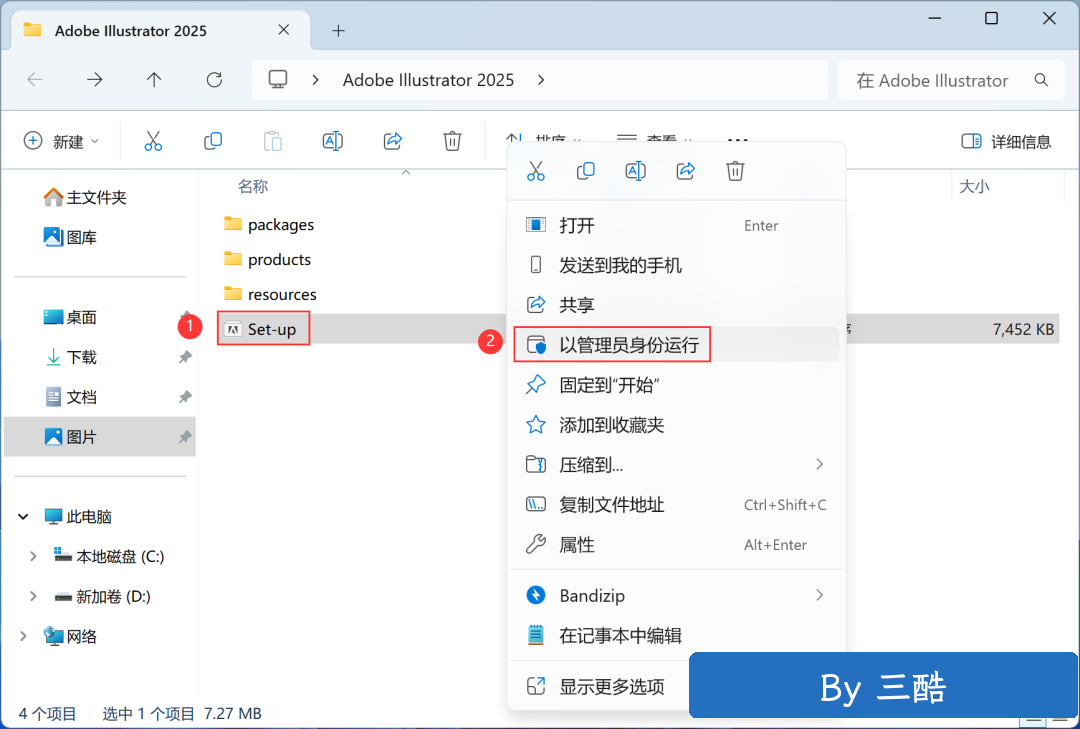Choose 固定到“开始” from the context menu

point(676,384)
